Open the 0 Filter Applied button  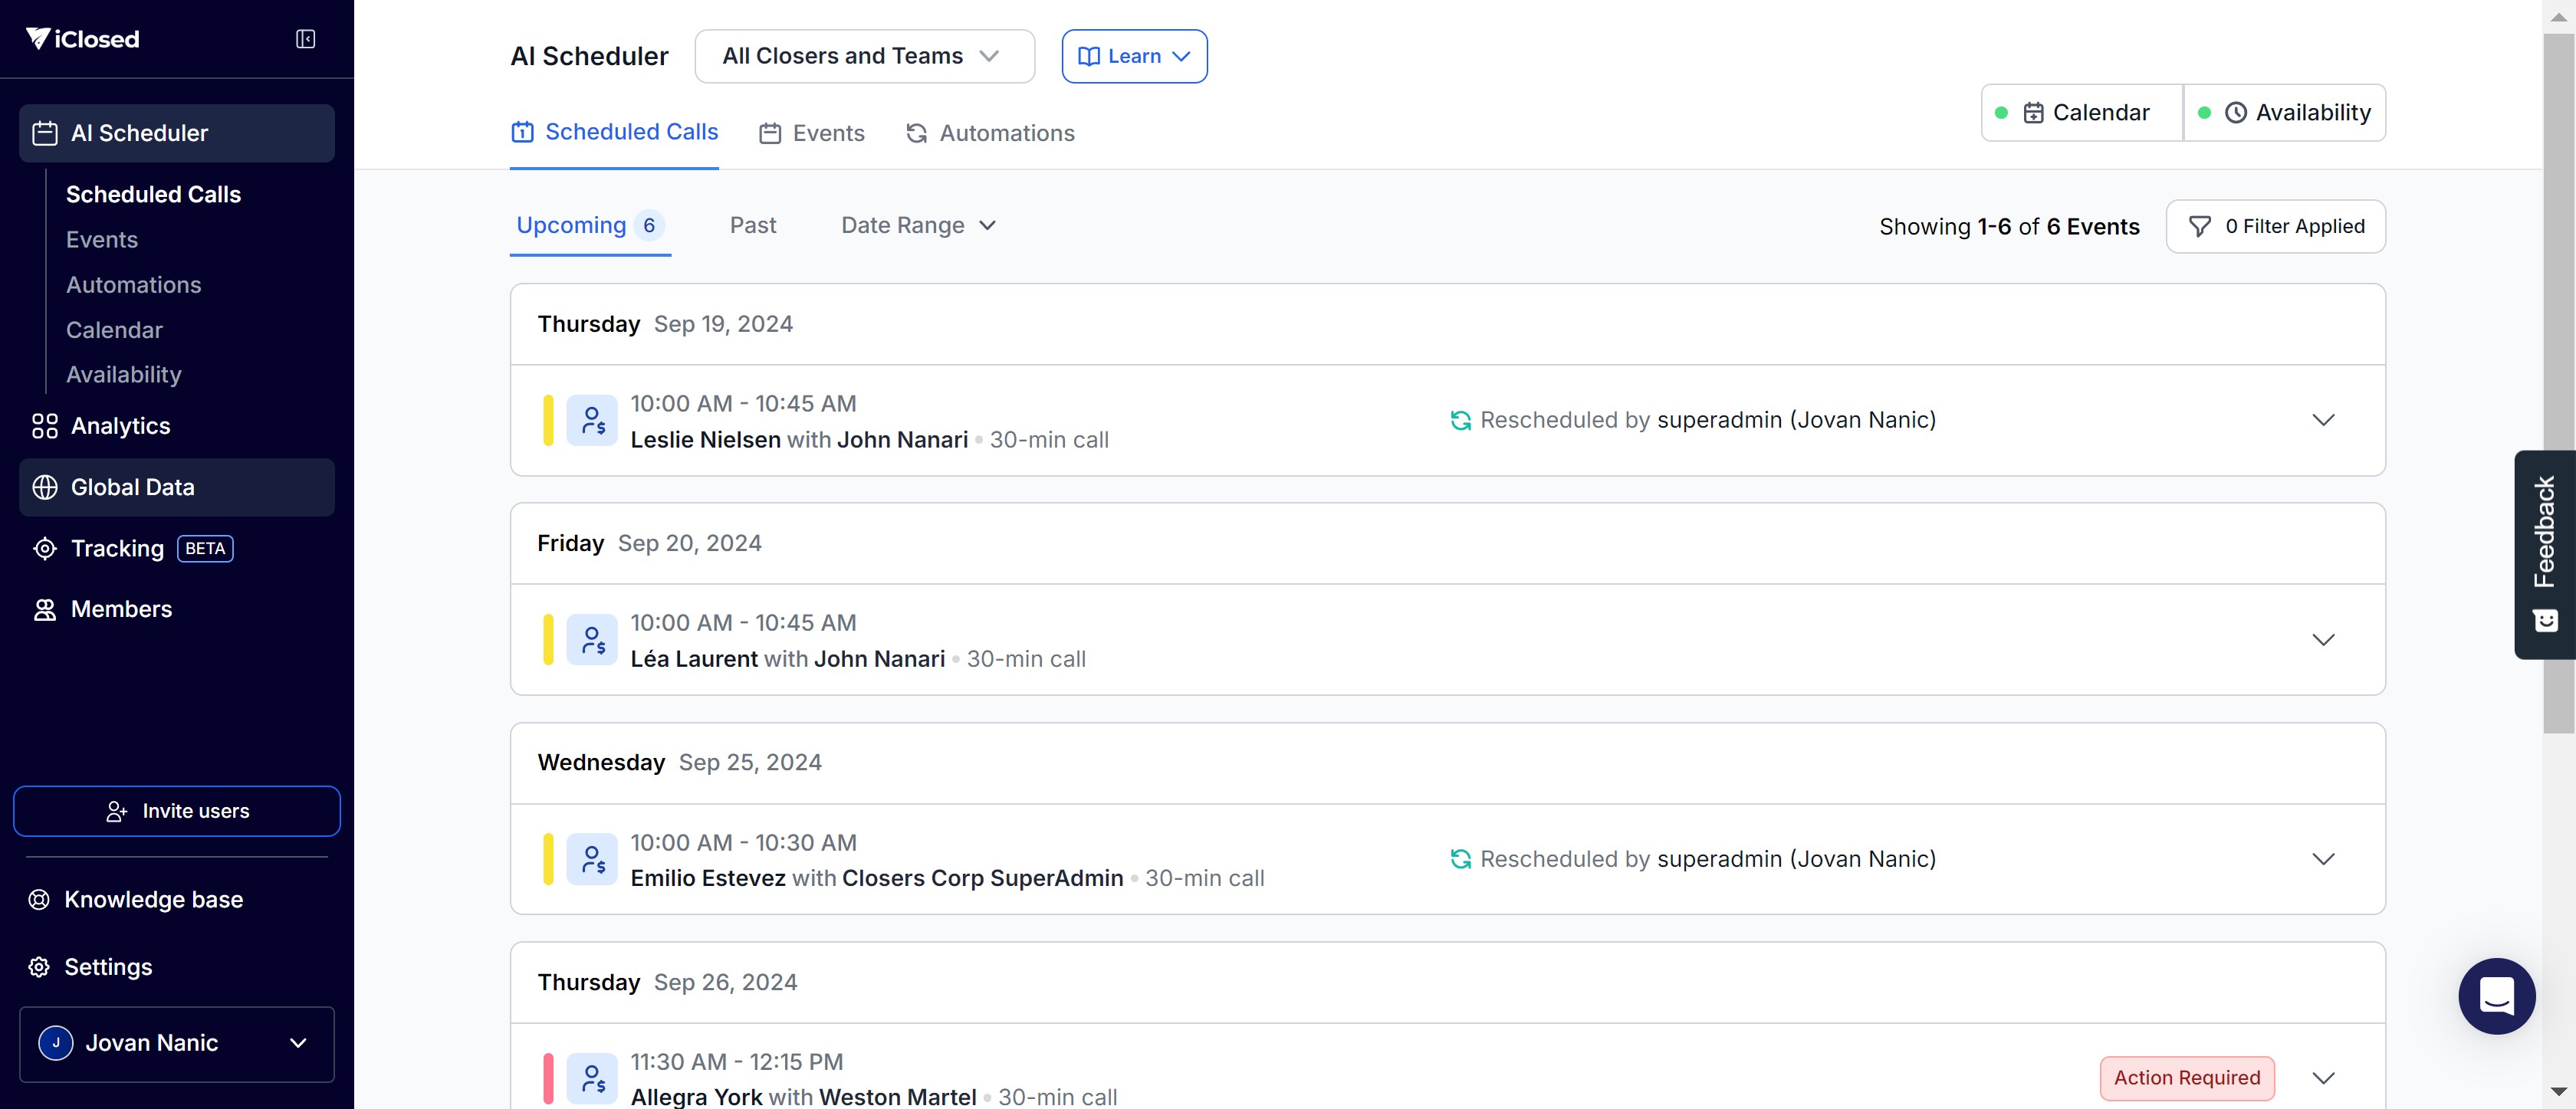[2275, 226]
